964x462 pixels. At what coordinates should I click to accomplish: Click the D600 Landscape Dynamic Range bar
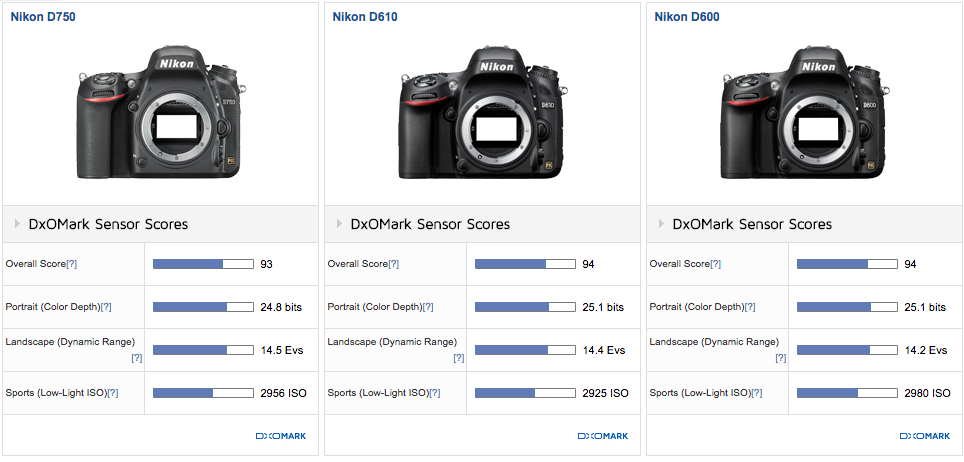click(847, 350)
